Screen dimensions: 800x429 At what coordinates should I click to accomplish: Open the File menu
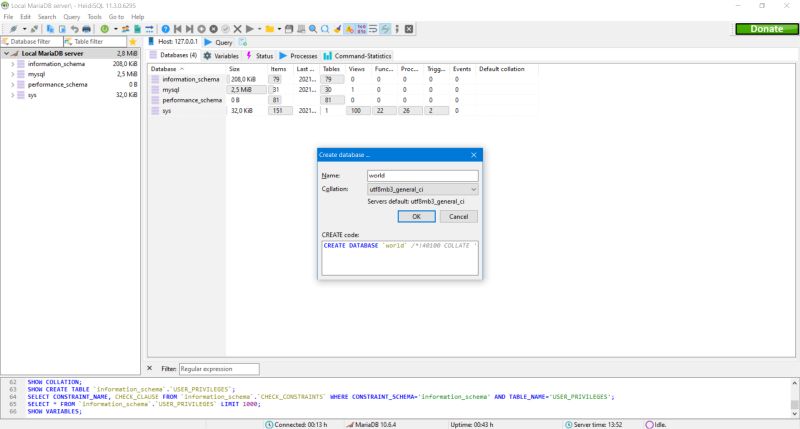click(8, 17)
